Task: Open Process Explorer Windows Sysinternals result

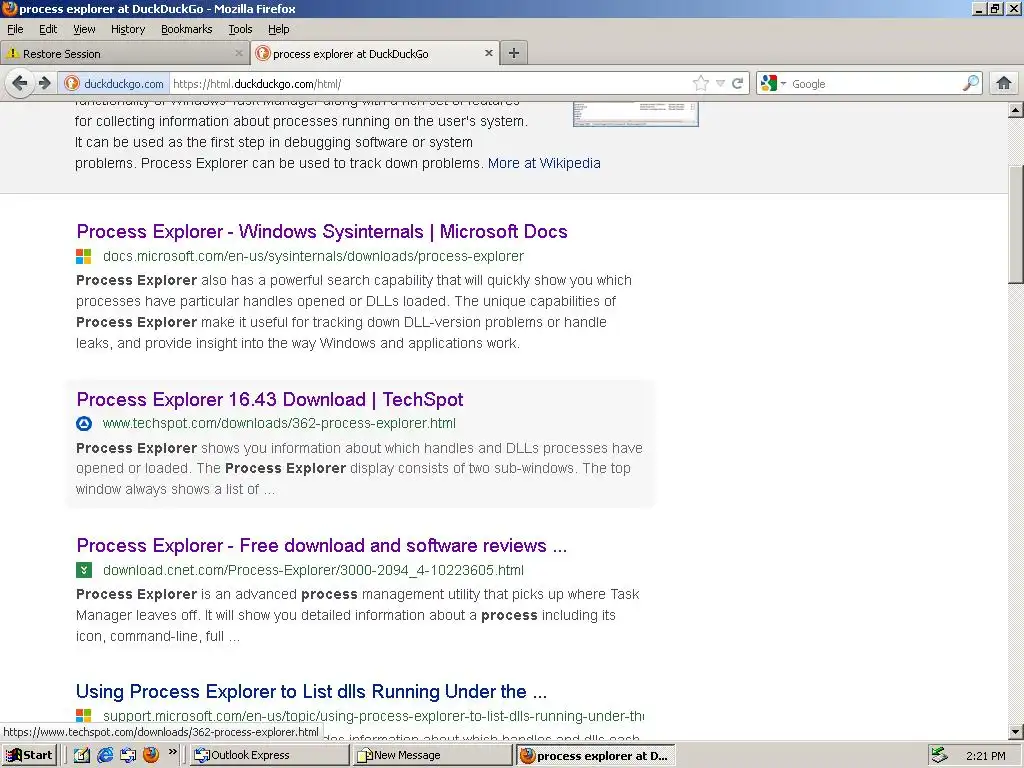Action: pos(322,232)
